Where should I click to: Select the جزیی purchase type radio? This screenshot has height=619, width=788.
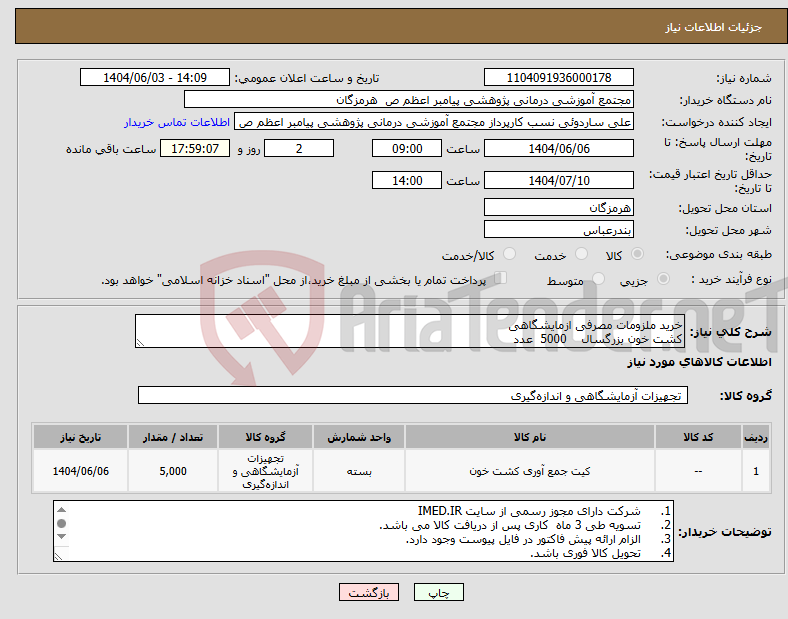663,279
